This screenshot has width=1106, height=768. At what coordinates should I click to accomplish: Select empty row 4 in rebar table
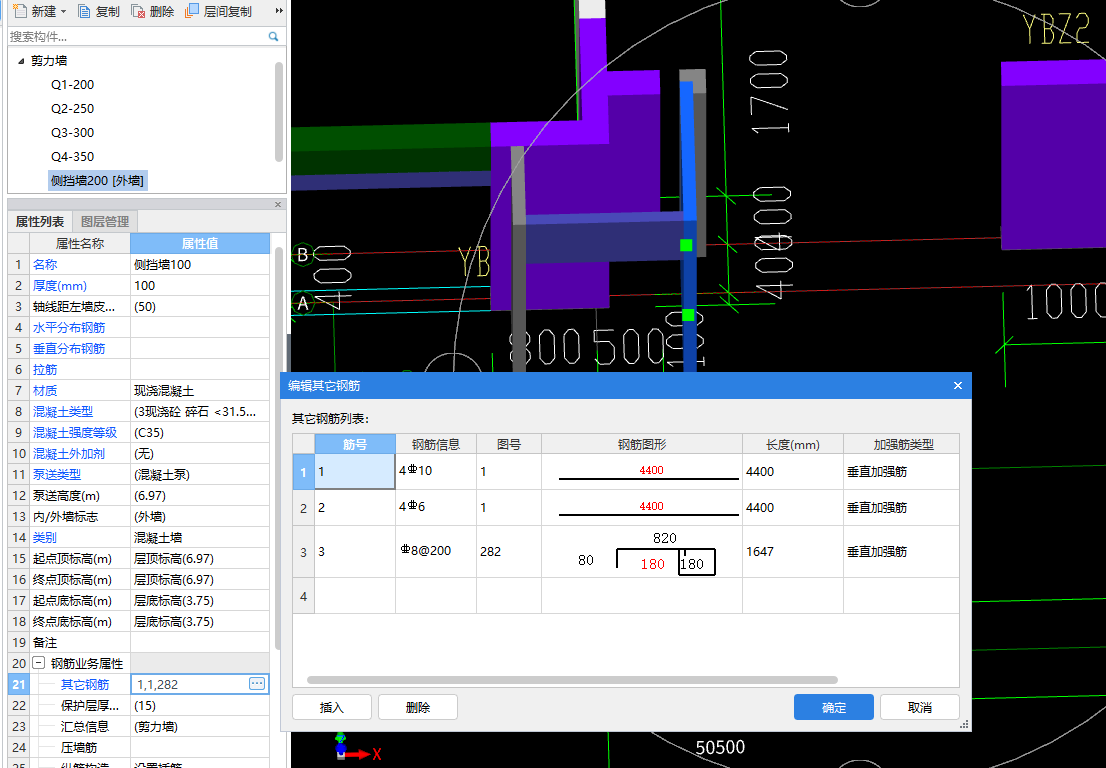[x=304, y=596]
